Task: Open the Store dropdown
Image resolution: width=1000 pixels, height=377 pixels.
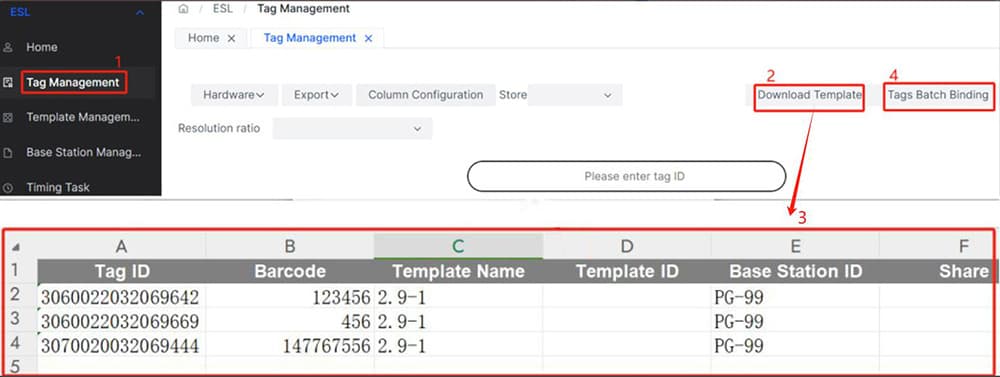Action: (x=575, y=95)
